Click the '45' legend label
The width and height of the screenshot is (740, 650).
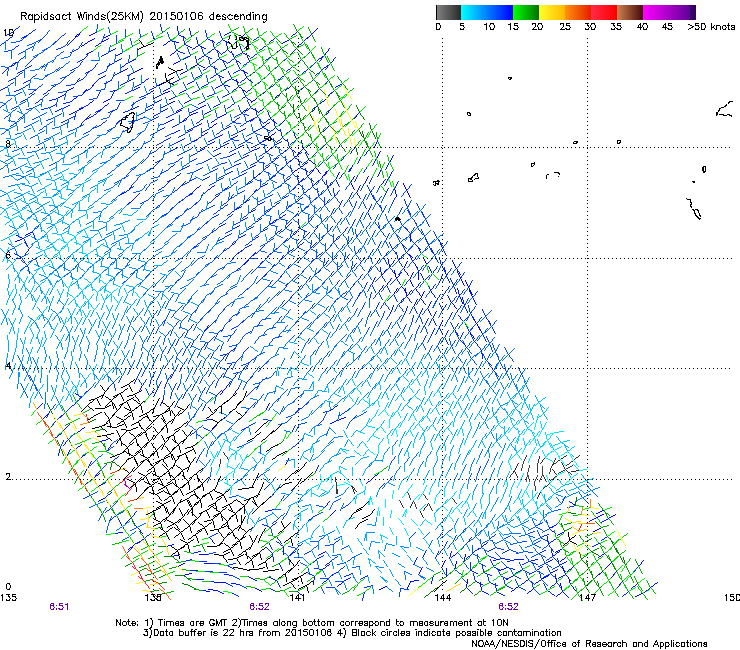(x=667, y=27)
